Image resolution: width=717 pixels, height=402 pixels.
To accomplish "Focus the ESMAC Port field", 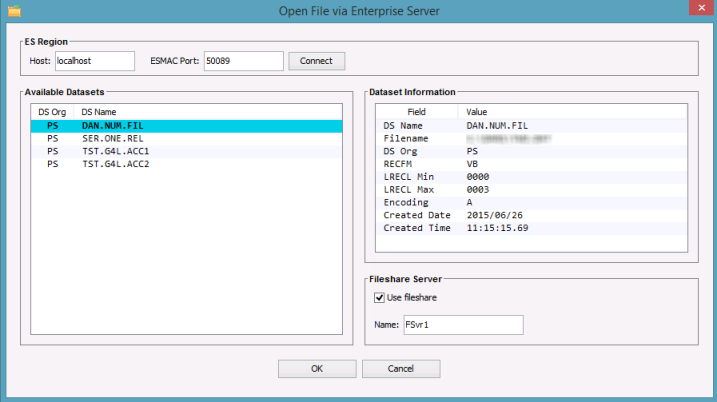I will [242, 61].
